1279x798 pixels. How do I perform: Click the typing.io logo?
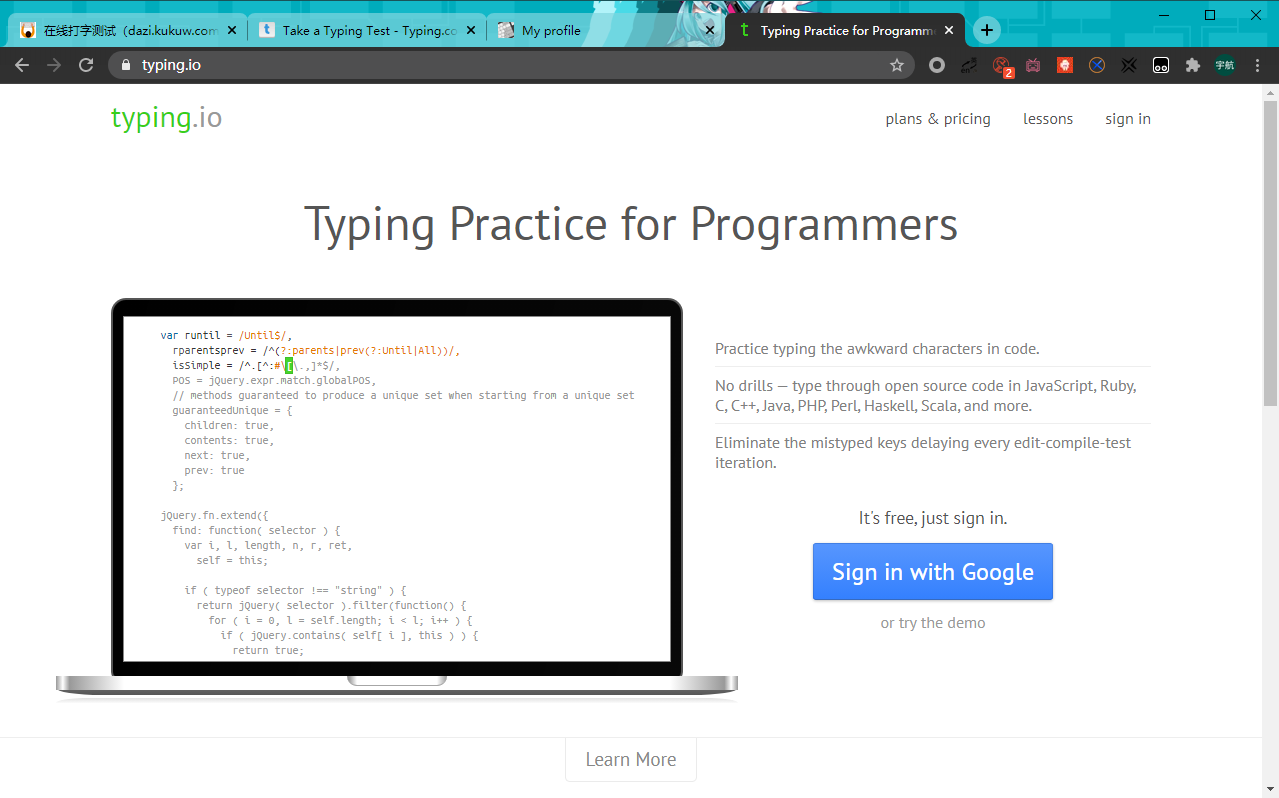[166, 118]
